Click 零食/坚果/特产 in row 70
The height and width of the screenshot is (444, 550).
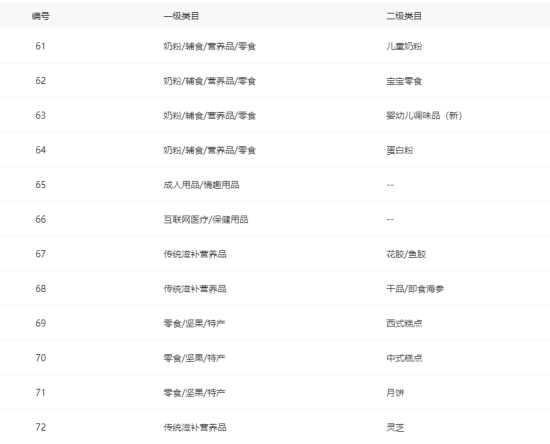[x=194, y=358]
